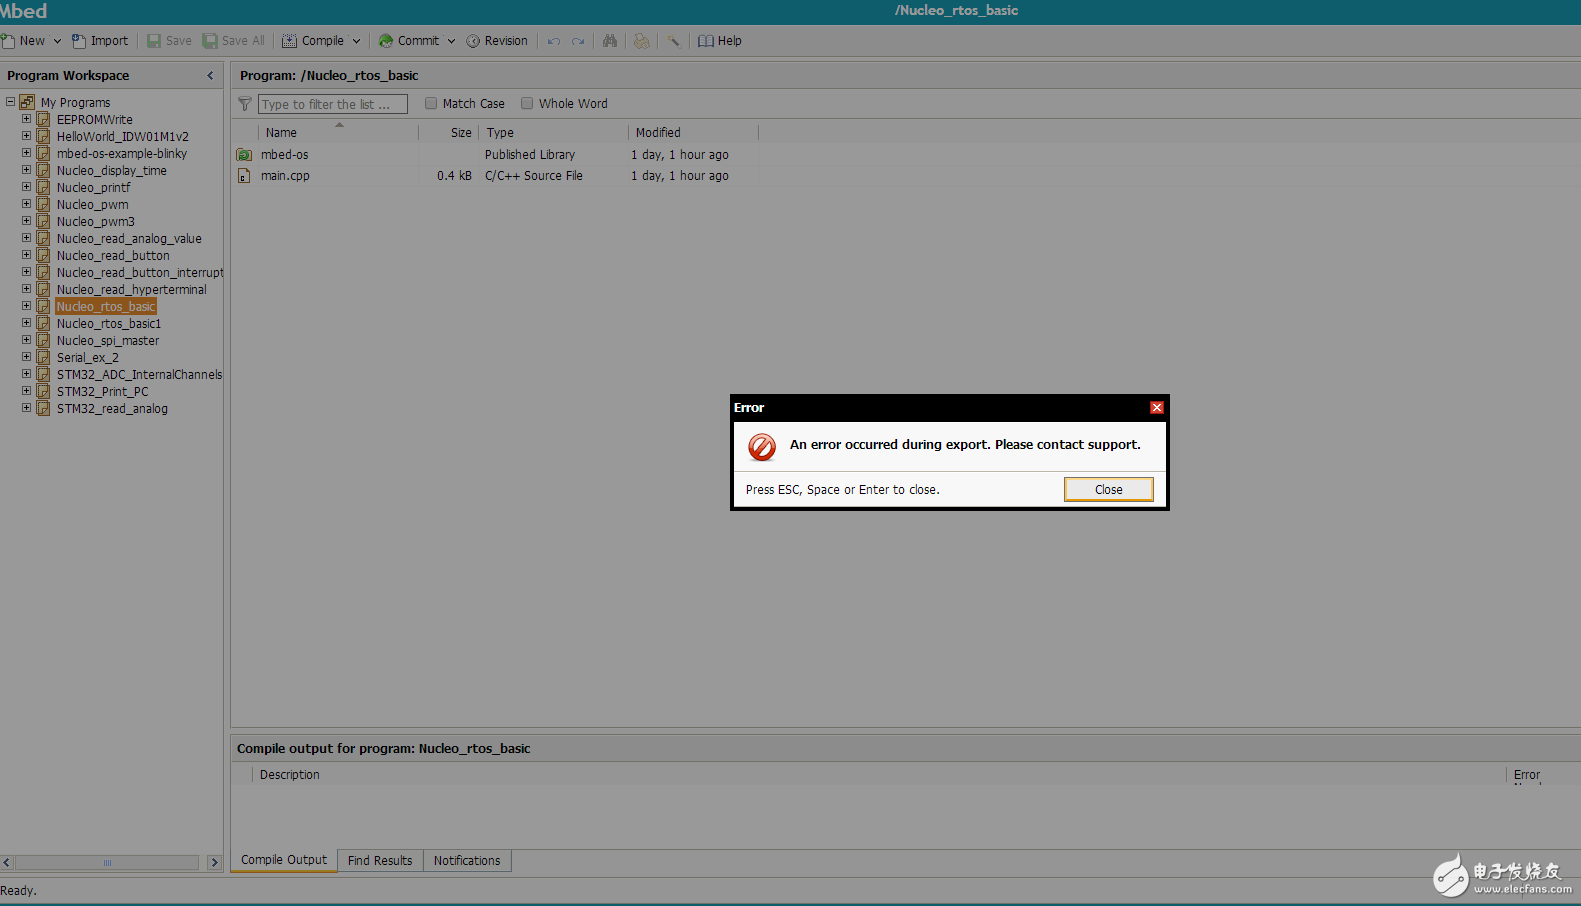Click the mbed-os library icon
Screen dimensions: 1581x906
coord(244,155)
